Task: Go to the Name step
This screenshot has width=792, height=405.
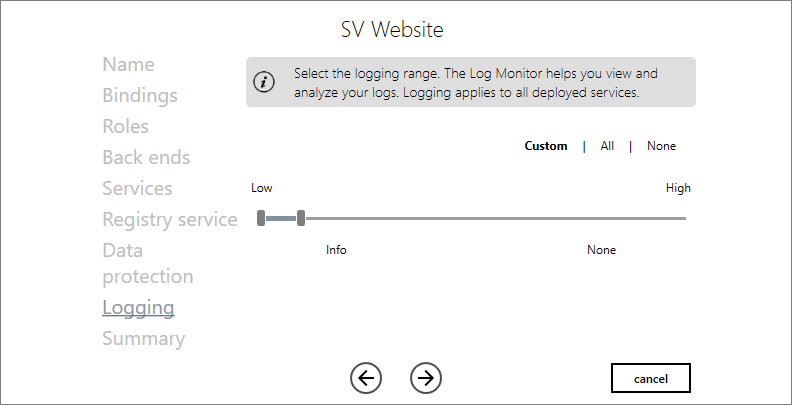Action: point(128,64)
